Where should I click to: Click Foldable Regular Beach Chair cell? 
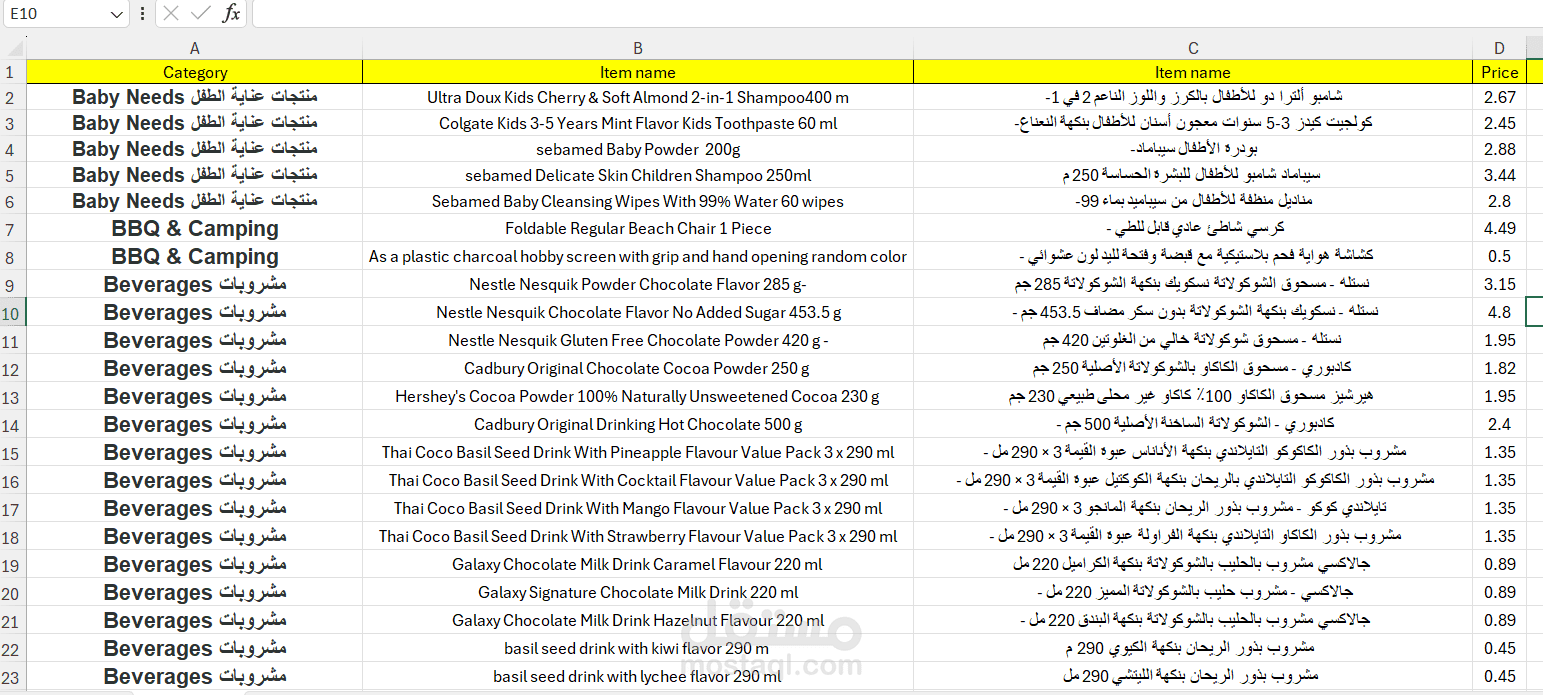(x=638, y=228)
